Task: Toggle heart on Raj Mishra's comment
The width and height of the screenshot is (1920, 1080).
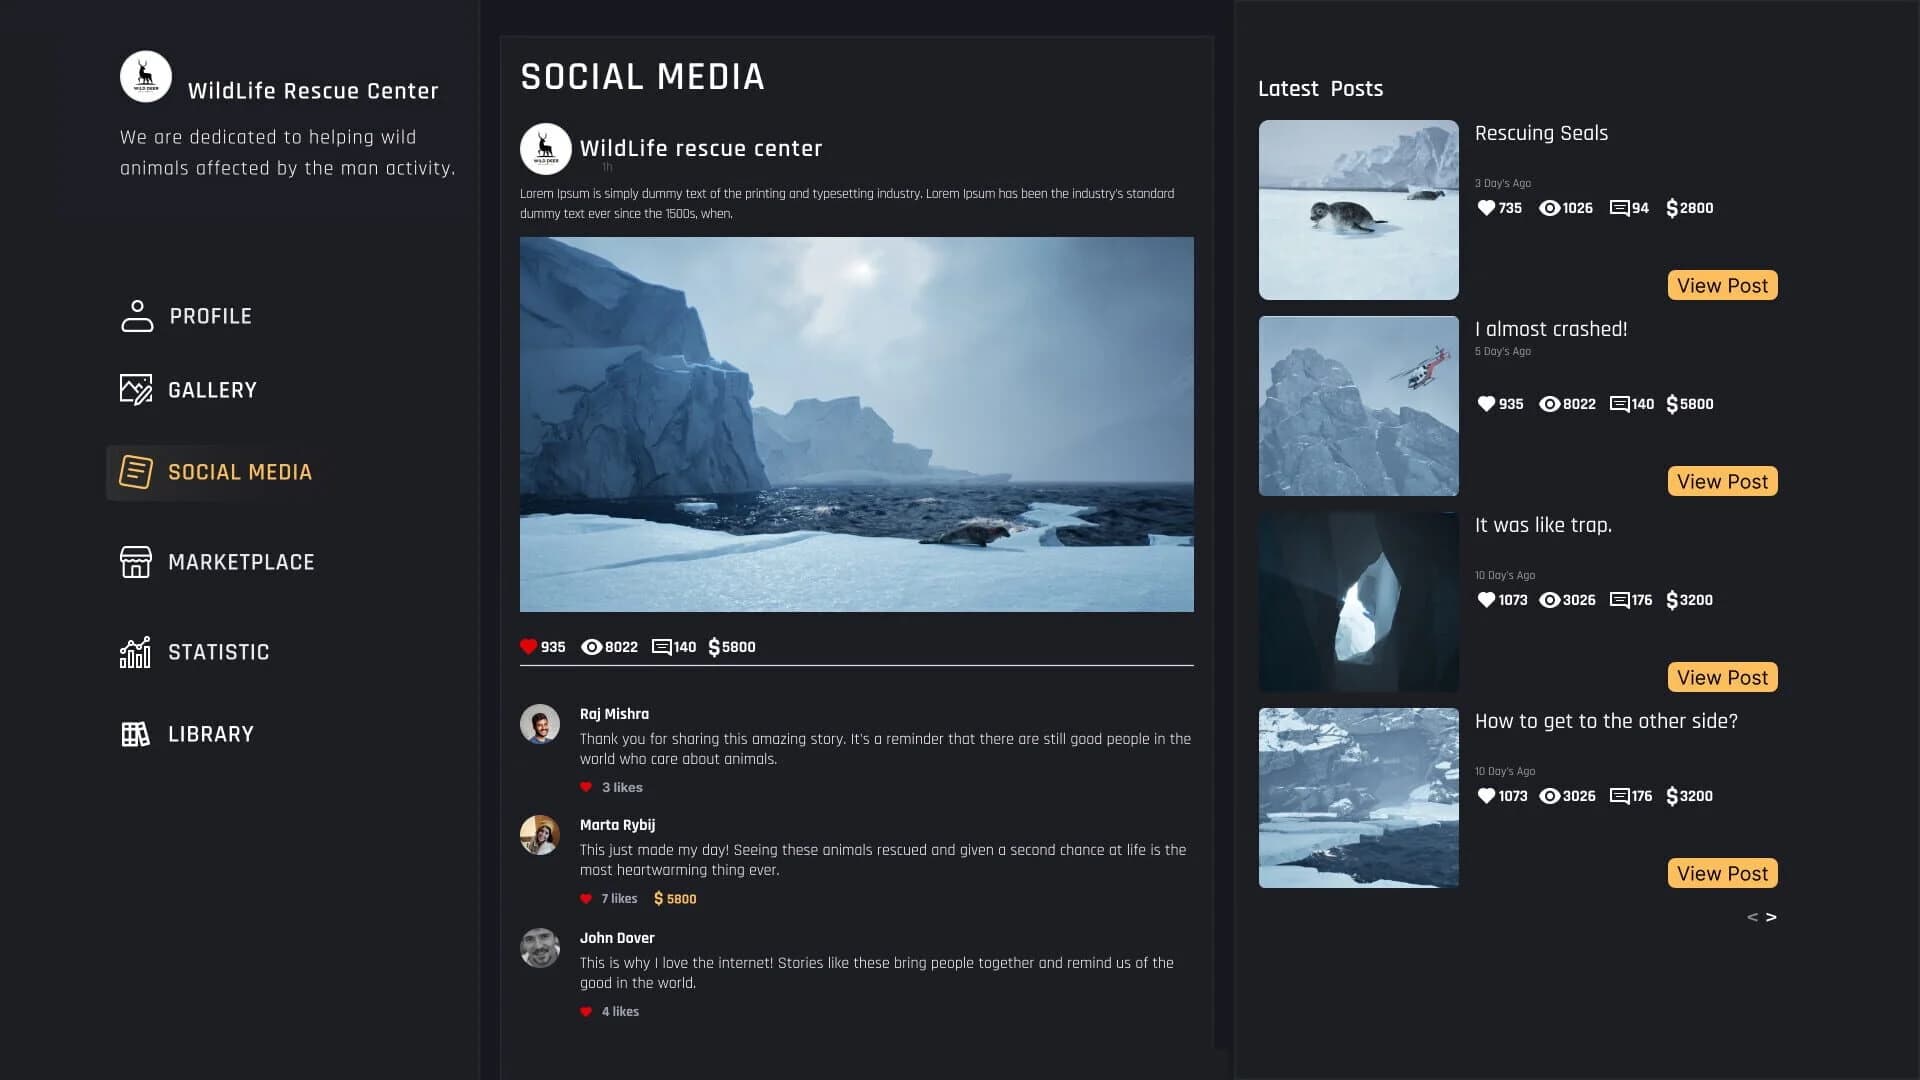Action: (x=586, y=788)
